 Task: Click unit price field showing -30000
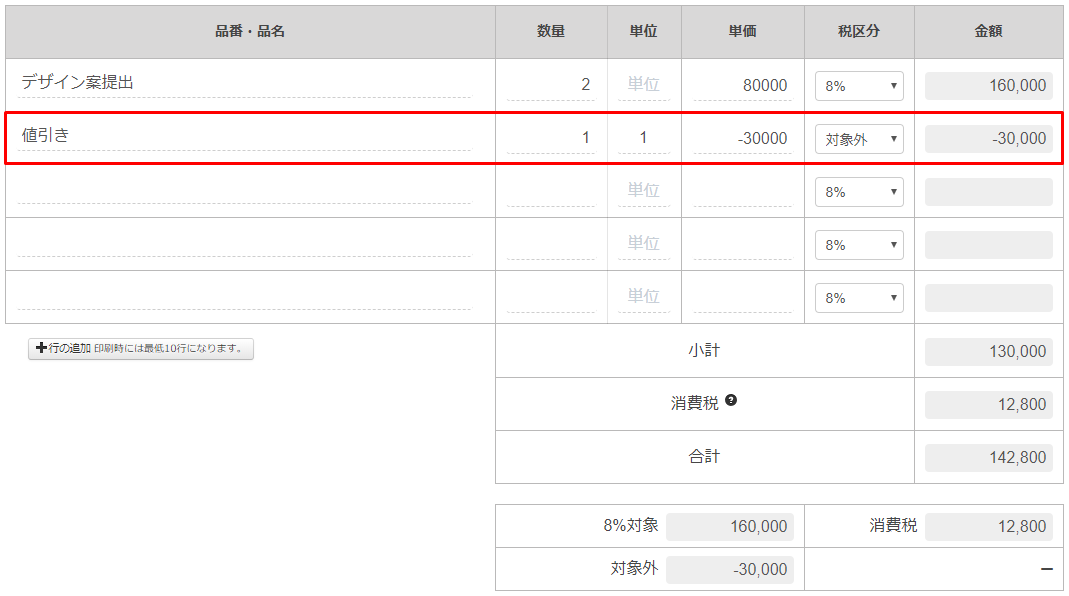pos(743,139)
